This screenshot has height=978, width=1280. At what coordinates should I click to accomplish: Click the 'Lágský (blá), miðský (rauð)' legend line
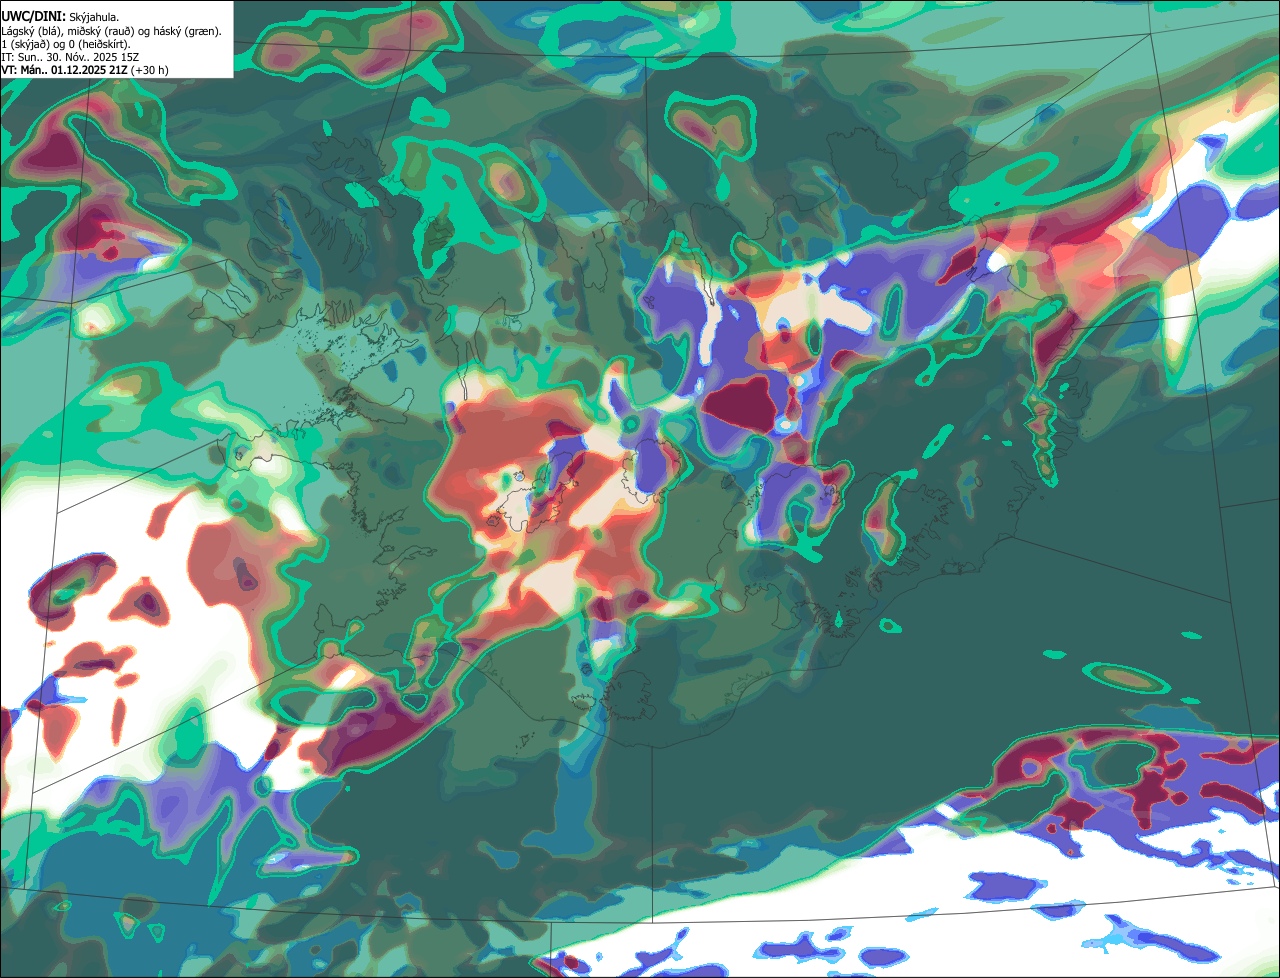(x=112, y=31)
